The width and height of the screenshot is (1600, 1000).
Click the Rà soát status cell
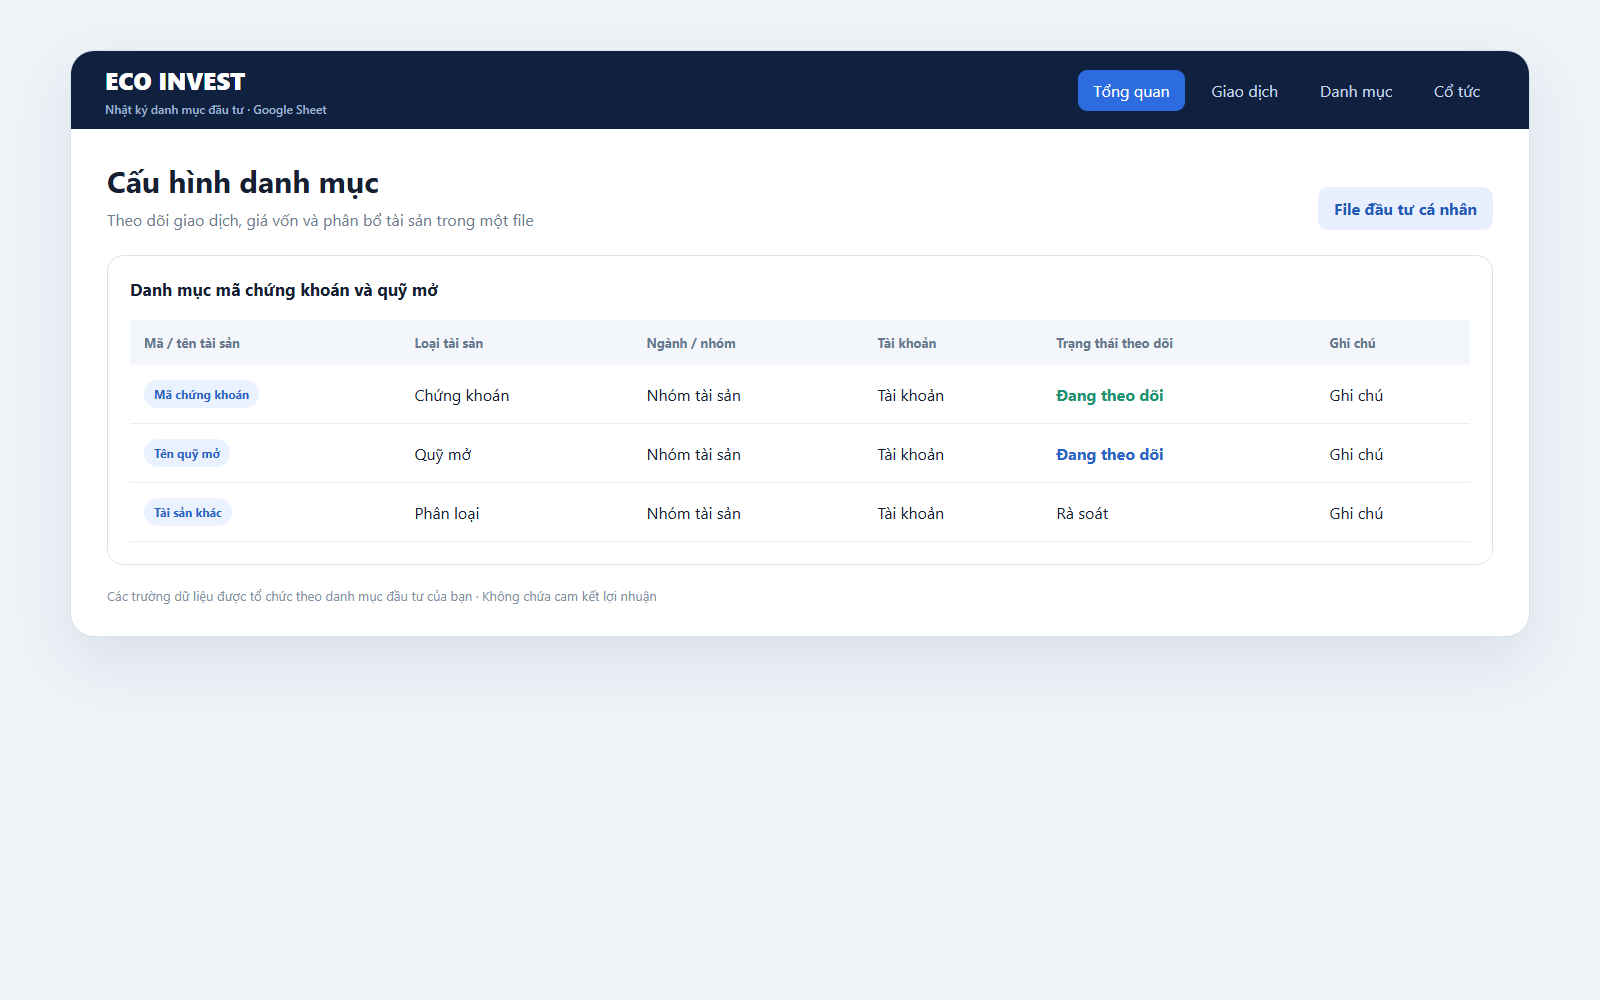coord(1082,514)
